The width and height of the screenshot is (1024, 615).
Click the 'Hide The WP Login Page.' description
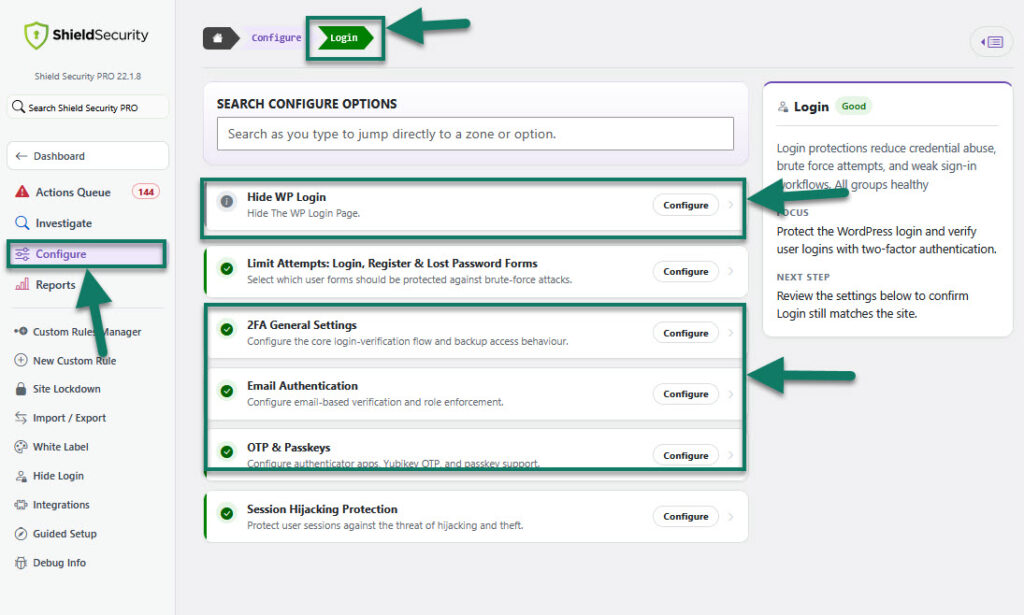point(303,213)
